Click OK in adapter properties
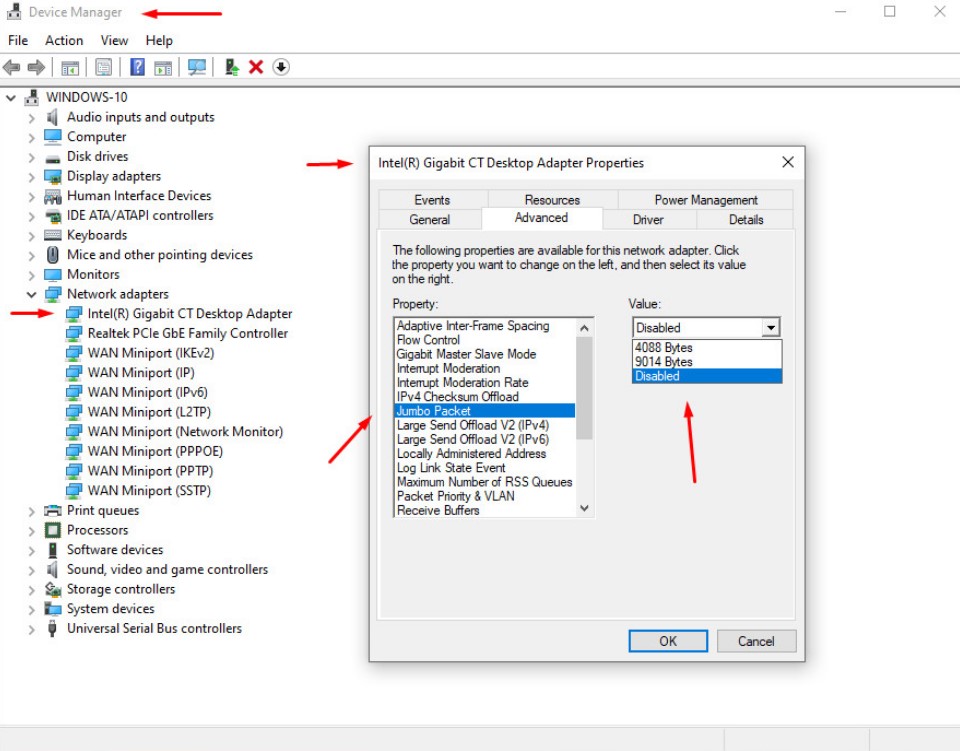Image resolution: width=960 pixels, height=751 pixels. click(x=668, y=641)
